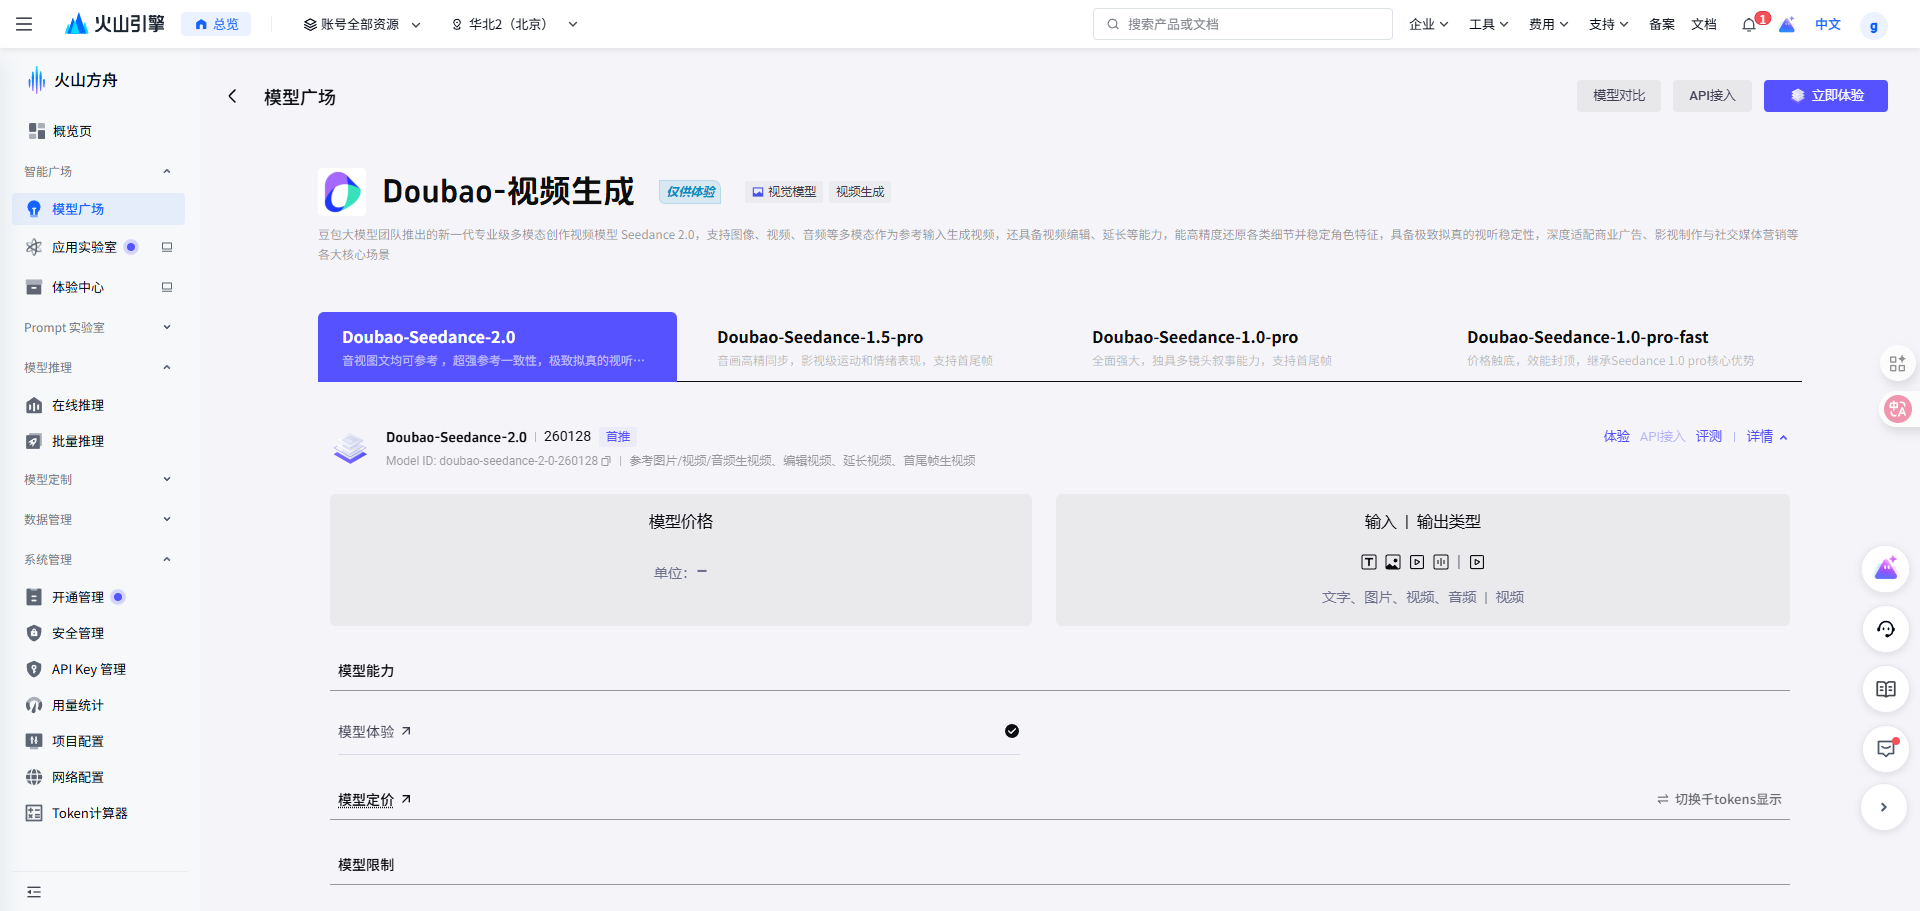Open Token计算器 in the sidebar
The width and height of the screenshot is (1920, 911).
[98, 813]
